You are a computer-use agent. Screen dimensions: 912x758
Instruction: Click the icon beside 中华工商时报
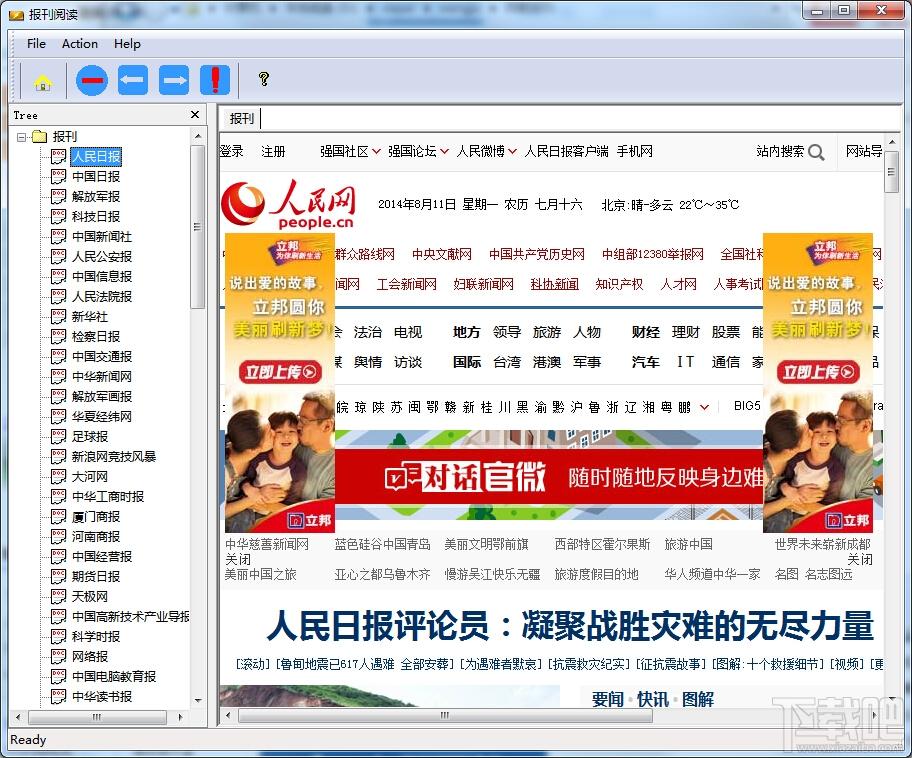tap(58, 496)
